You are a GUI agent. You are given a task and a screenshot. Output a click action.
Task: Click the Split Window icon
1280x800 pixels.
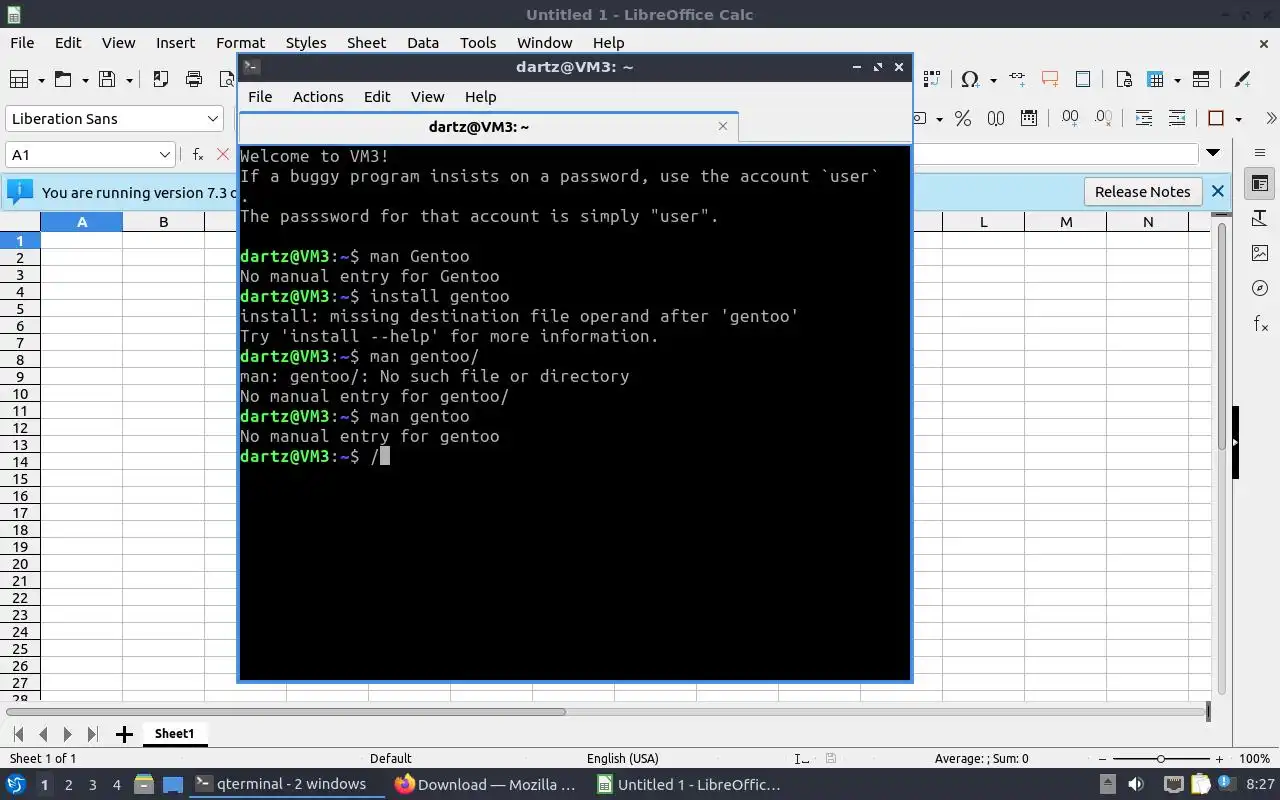[1201, 80]
